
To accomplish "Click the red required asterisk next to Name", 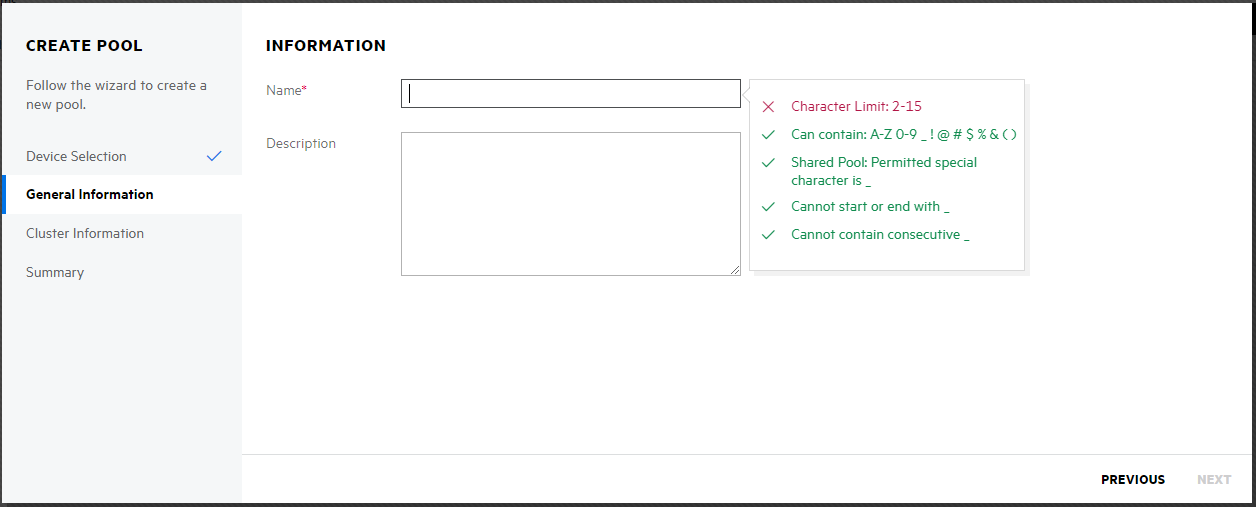I will click(304, 90).
